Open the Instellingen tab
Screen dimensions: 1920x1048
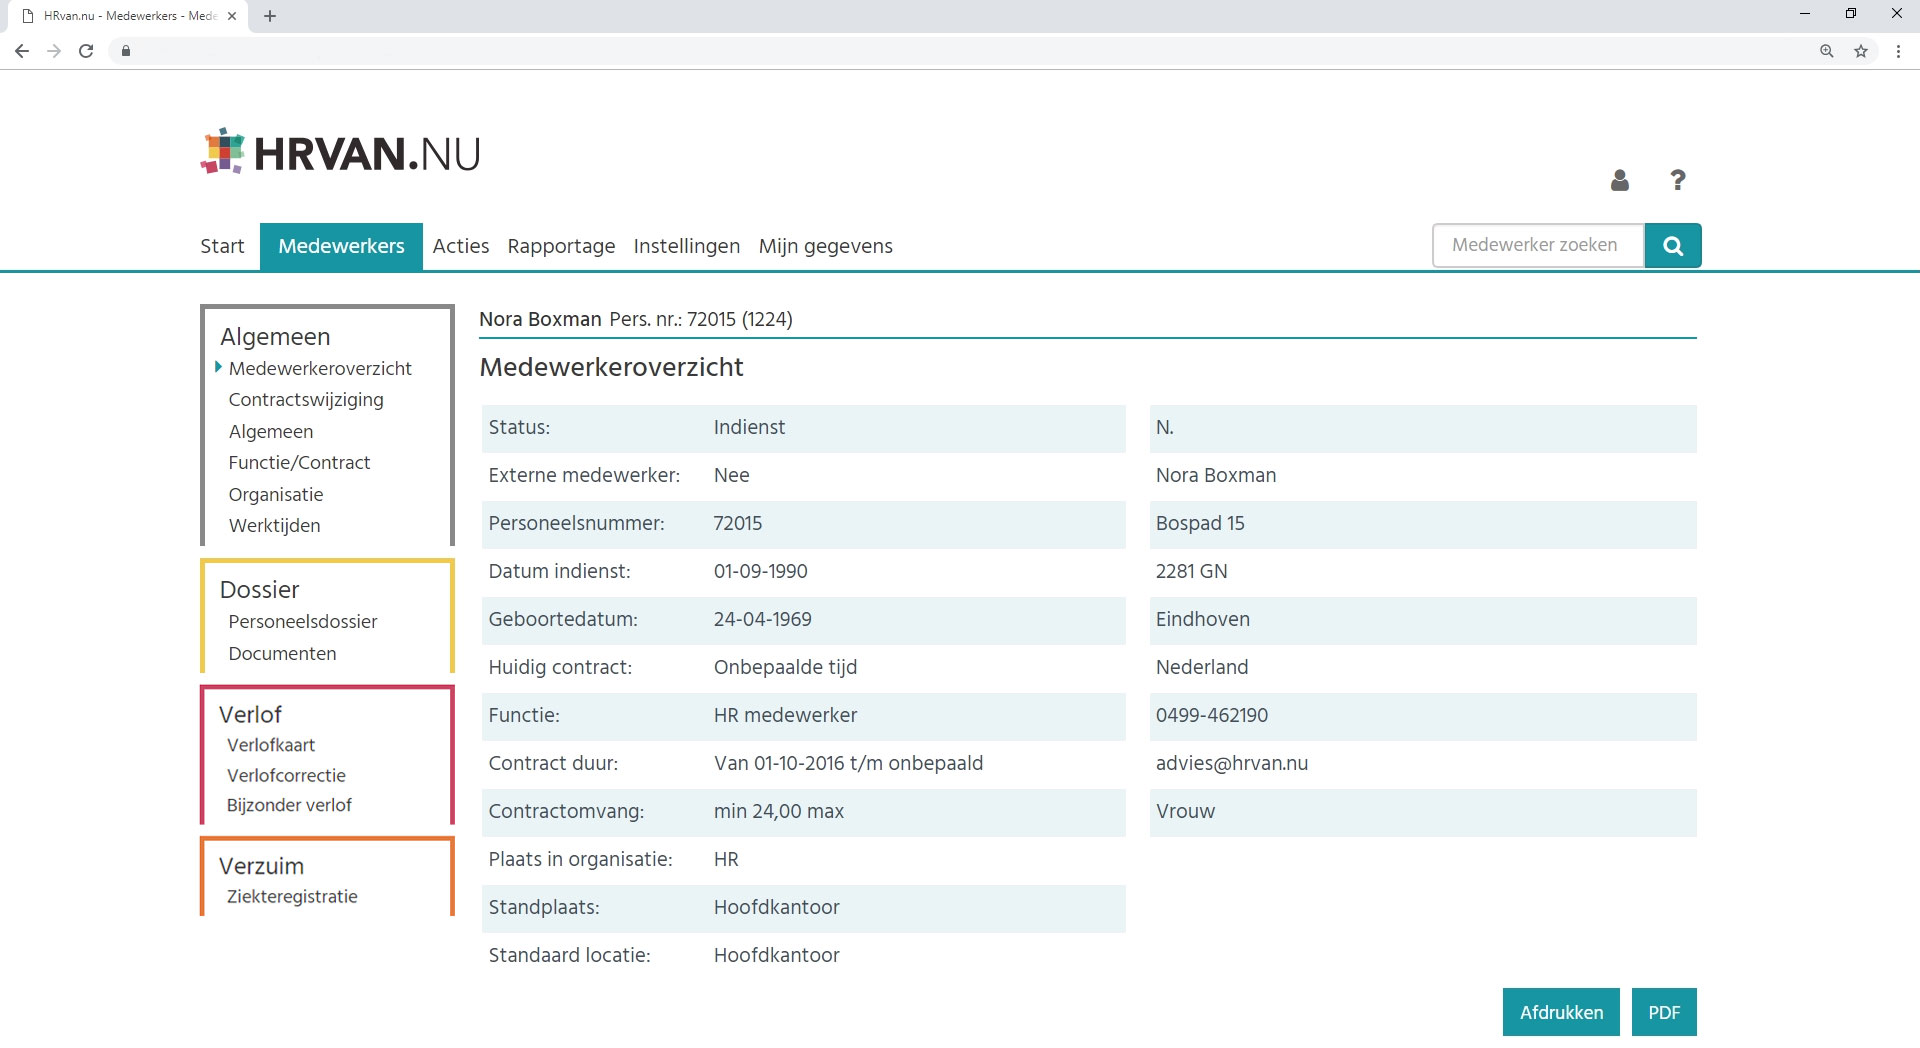[x=687, y=246]
